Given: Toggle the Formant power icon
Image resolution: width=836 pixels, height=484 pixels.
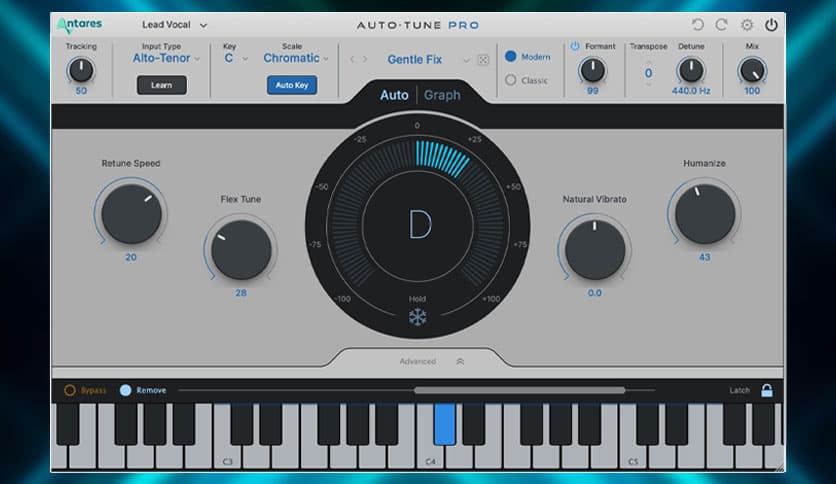Looking at the screenshot, I should click(x=575, y=46).
